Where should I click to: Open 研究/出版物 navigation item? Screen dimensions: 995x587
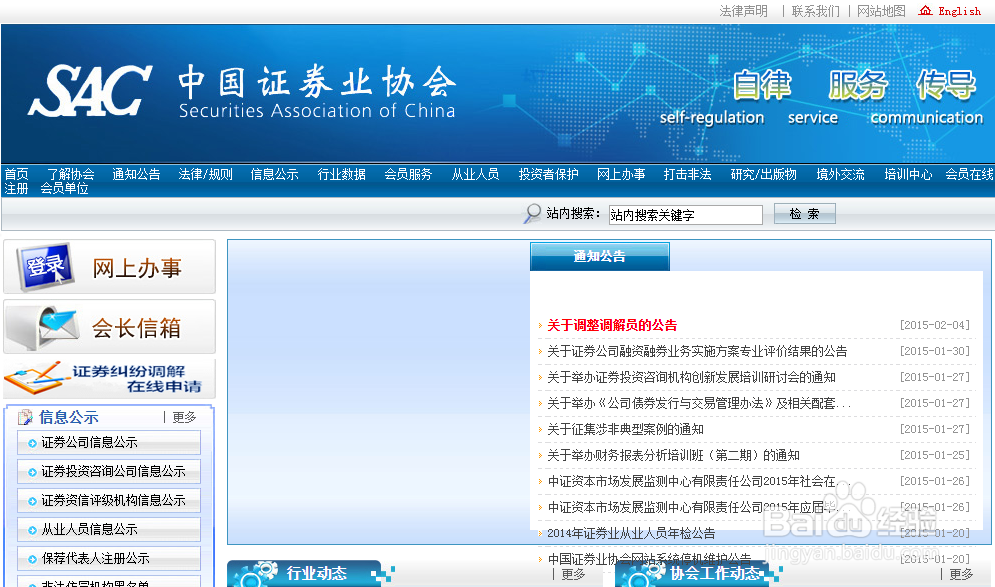point(763,174)
